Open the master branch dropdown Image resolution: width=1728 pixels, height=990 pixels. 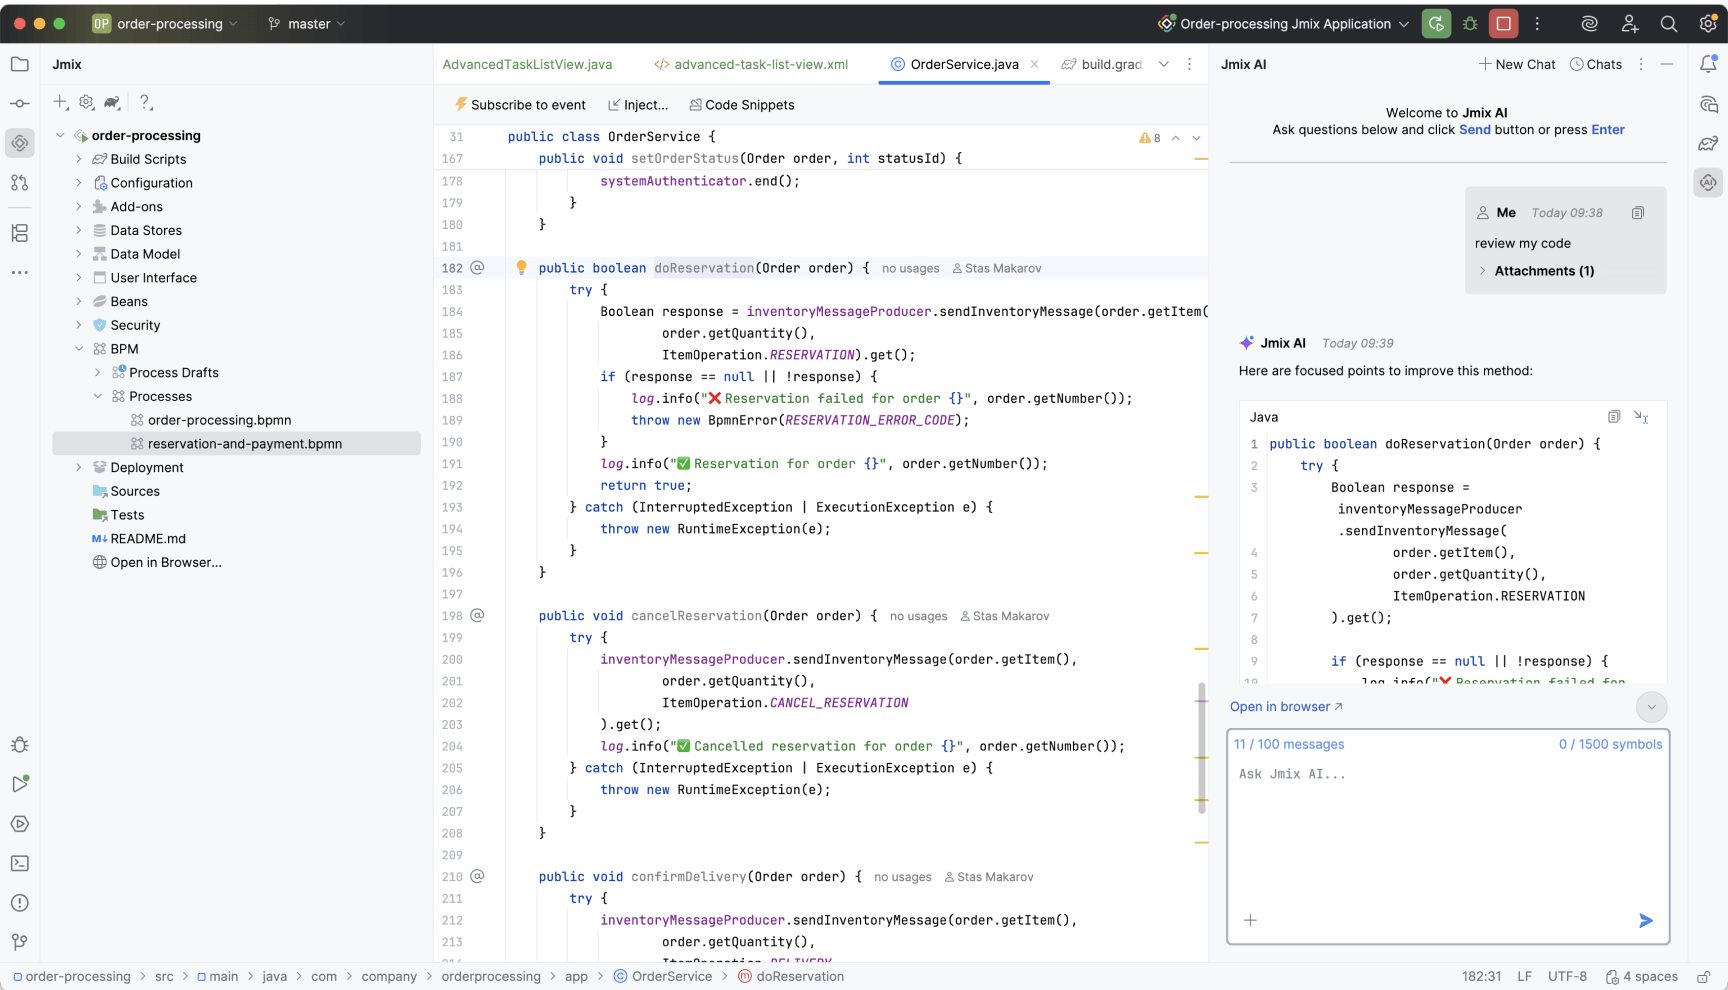point(307,24)
